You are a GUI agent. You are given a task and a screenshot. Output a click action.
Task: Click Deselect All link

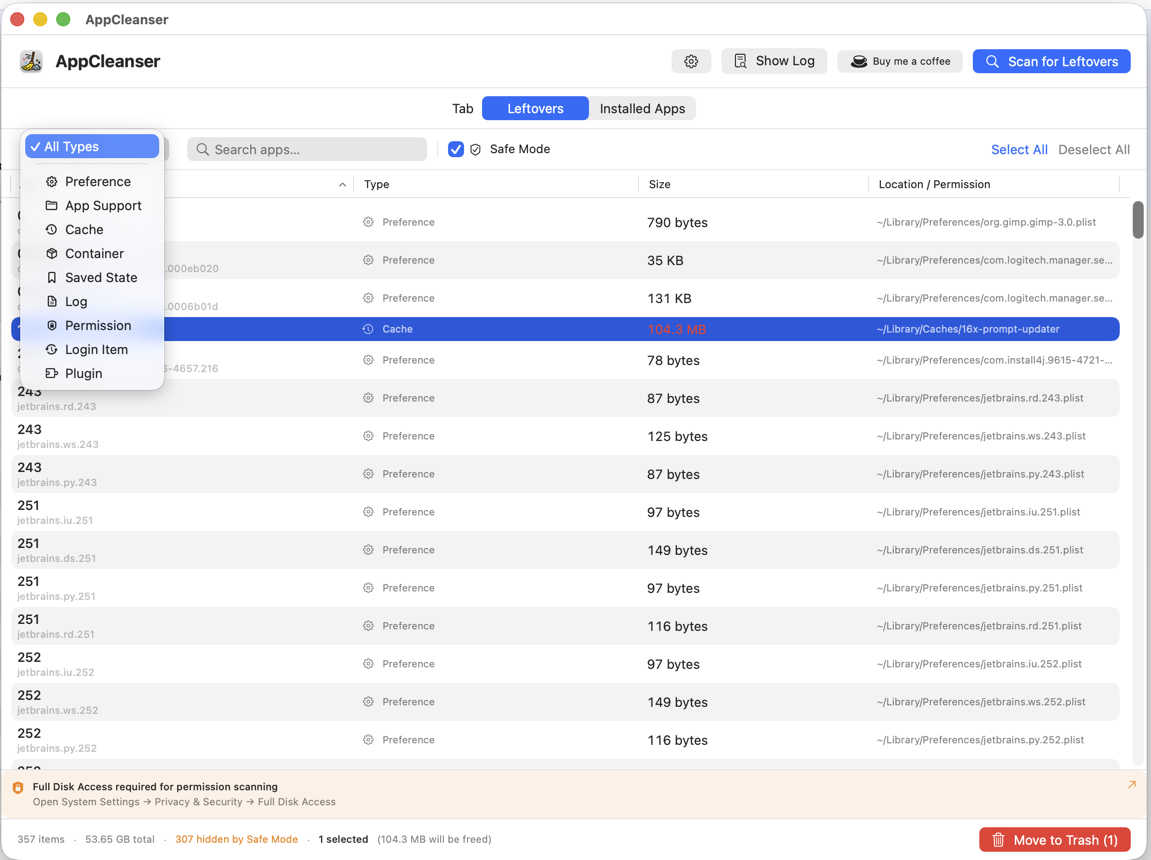click(1094, 150)
